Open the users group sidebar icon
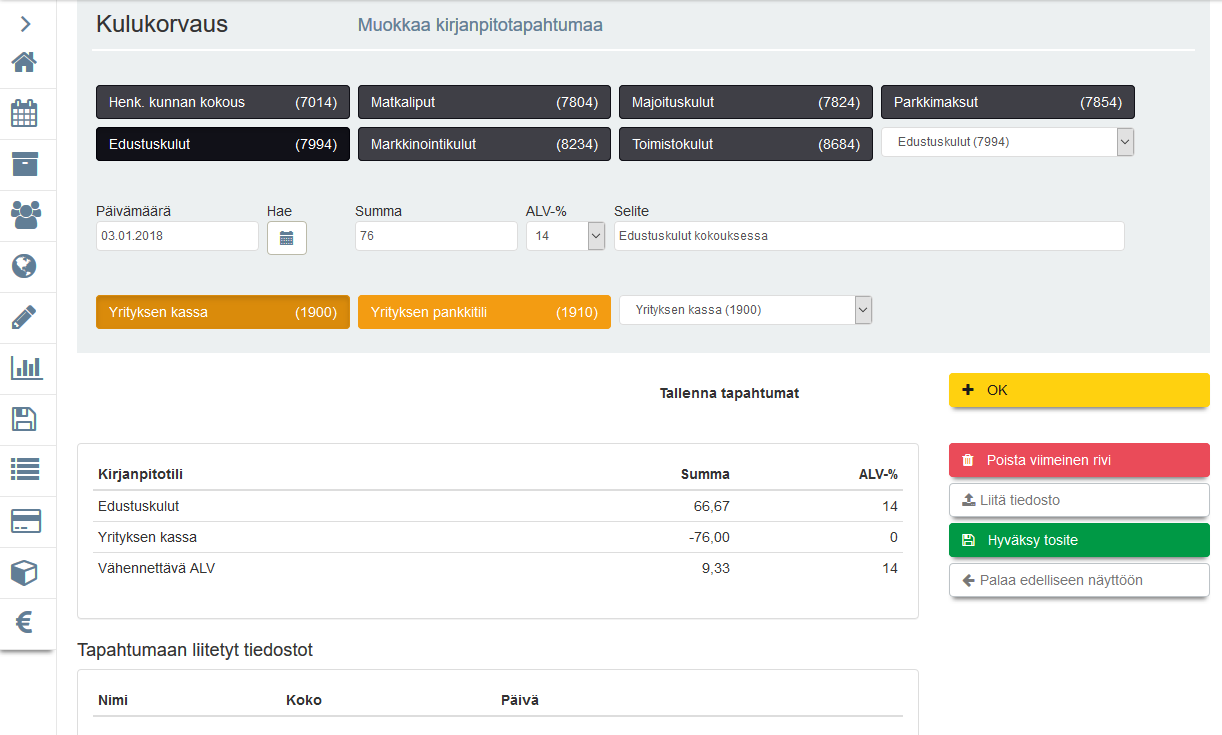 point(25,215)
